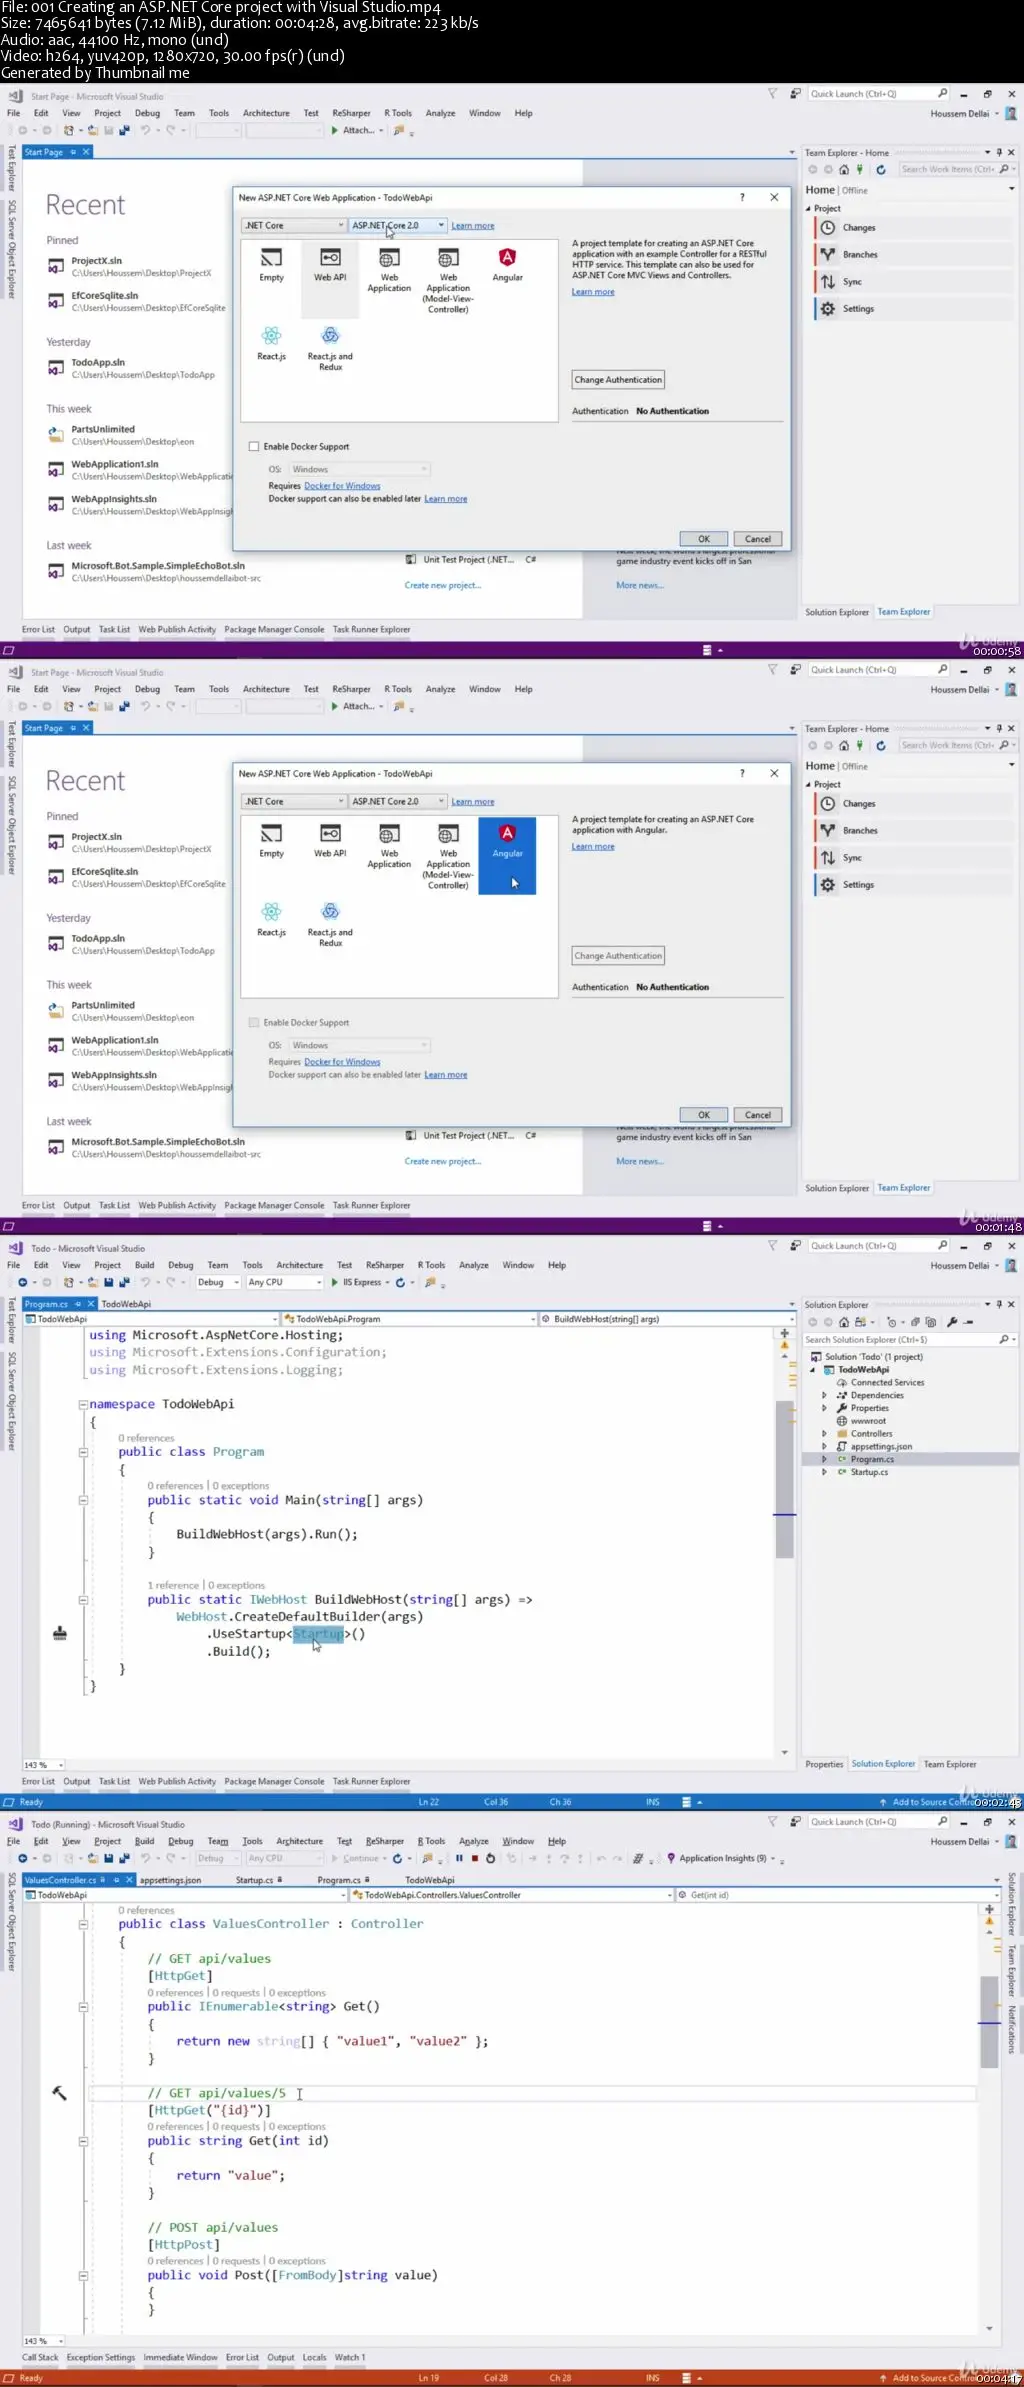Select Web API template in 00:01:48 frame dialog
1024x2387 pixels.
tap(330, 841)
